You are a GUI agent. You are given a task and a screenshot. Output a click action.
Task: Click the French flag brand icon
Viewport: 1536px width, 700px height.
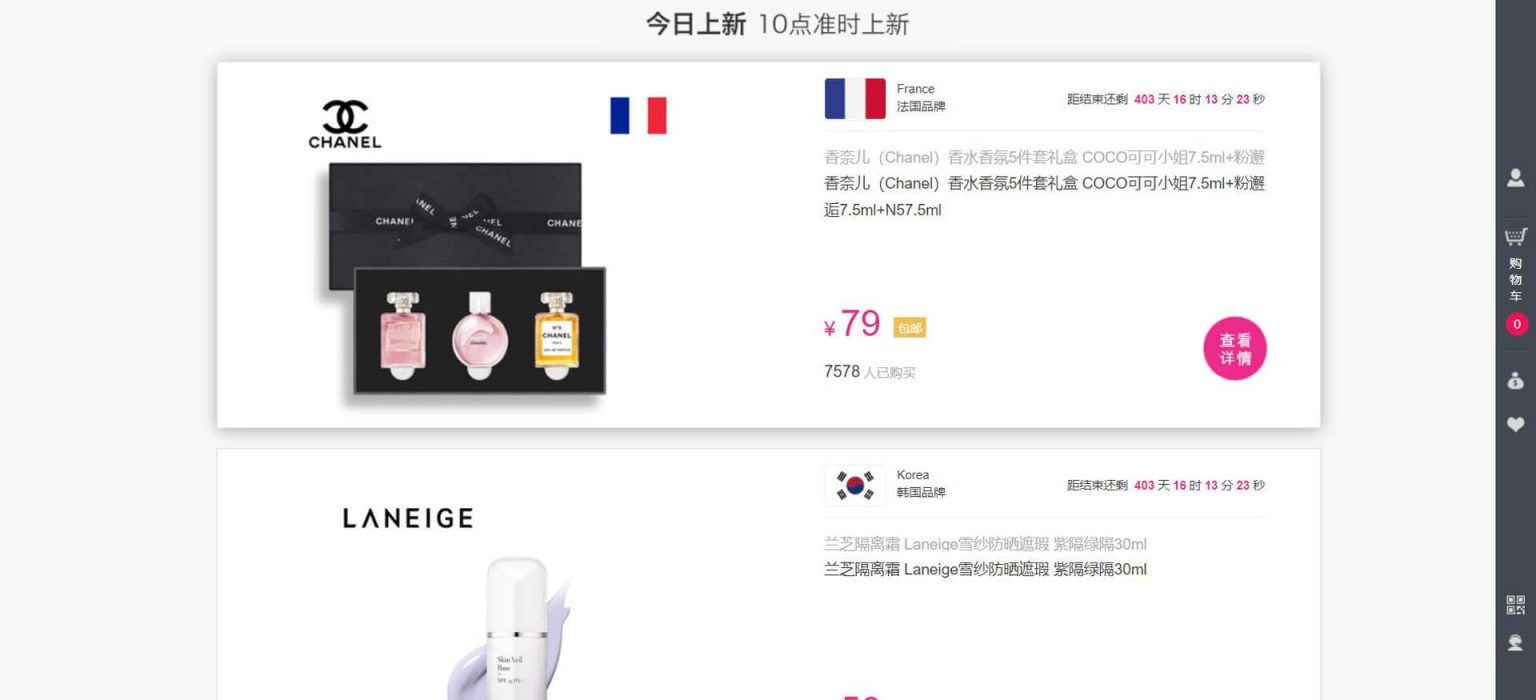coord(855,99)
